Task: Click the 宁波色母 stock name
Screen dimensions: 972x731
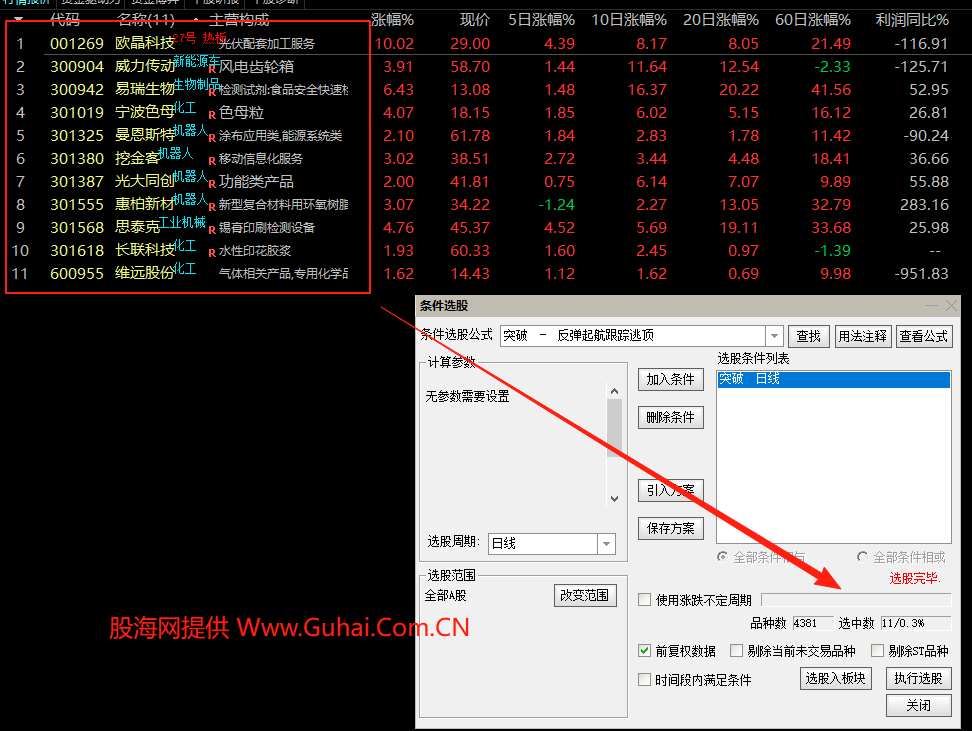Action: pos(145,112)
